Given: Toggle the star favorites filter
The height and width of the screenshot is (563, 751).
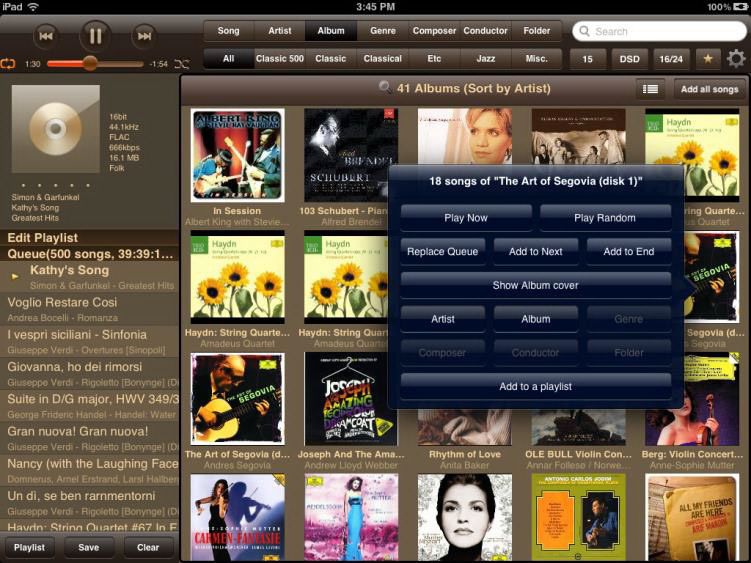Looking at the screenshot, I should tap(708, 59).
